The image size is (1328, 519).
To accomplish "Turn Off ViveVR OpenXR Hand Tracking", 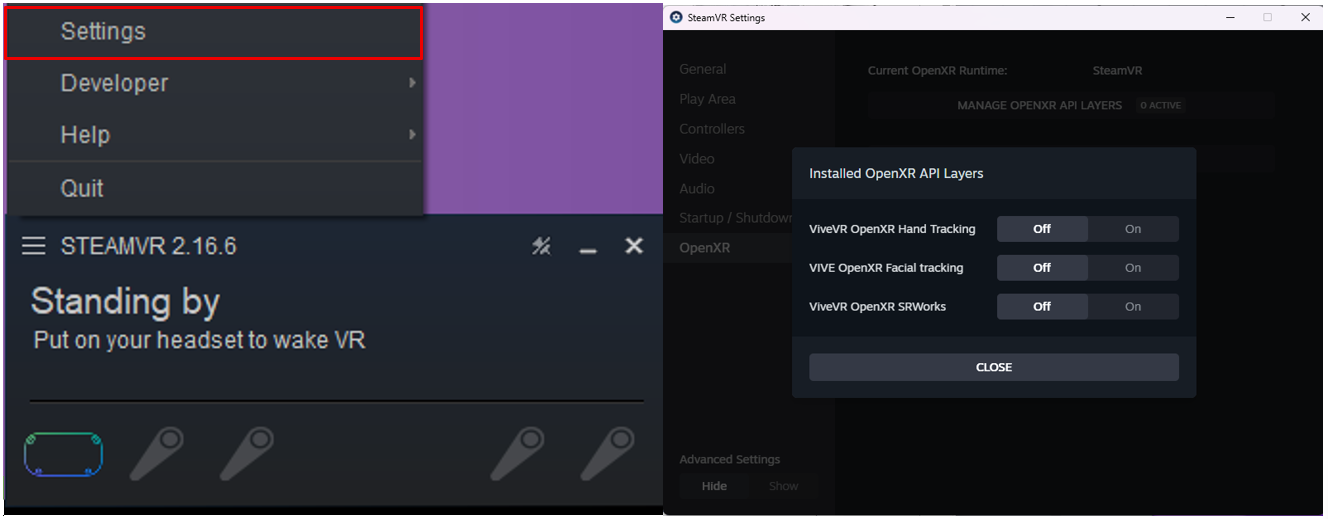I will pos(1042,229).
